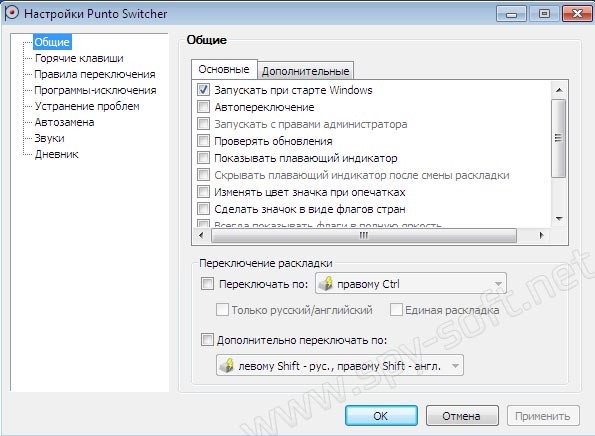
Task: Open Горячие клавиши section
Action: click(79, 58)
